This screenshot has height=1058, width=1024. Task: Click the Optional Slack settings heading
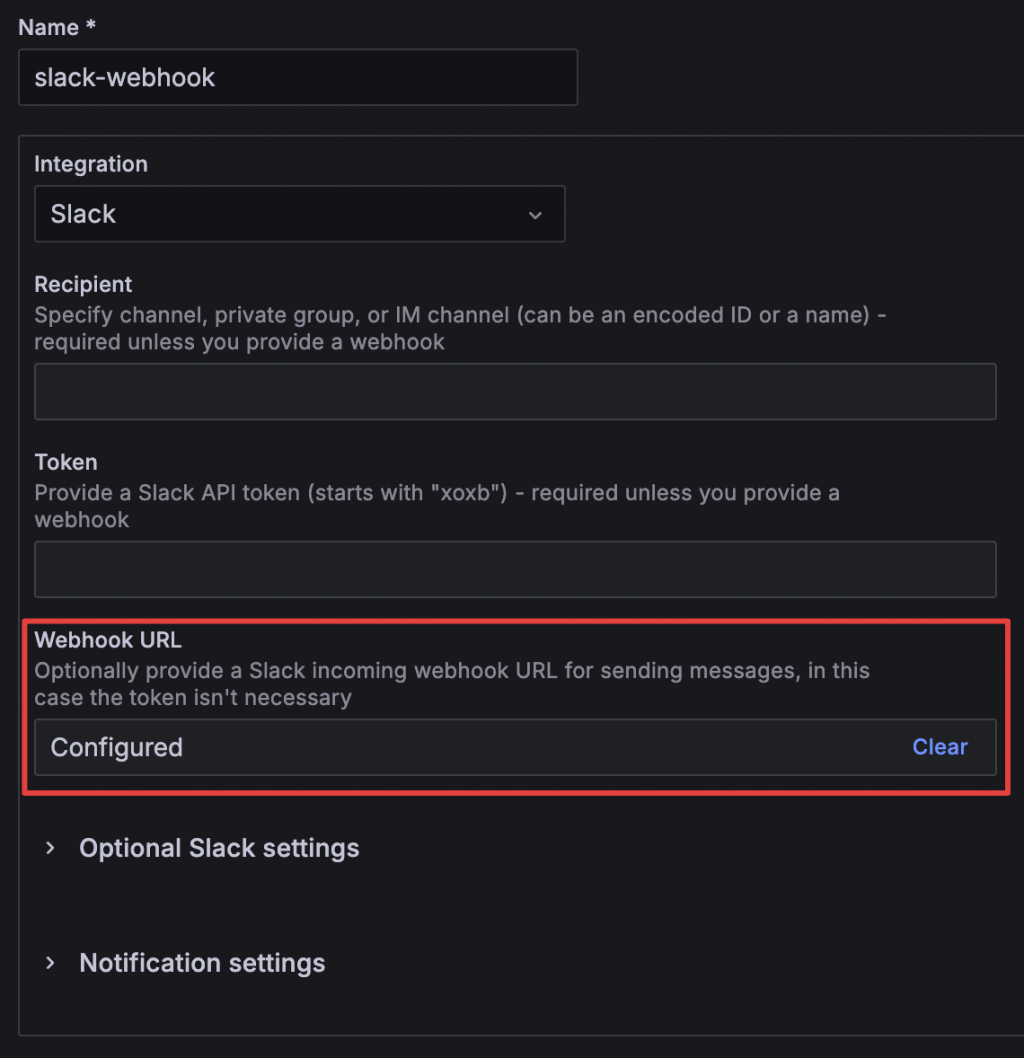(219, 849)
